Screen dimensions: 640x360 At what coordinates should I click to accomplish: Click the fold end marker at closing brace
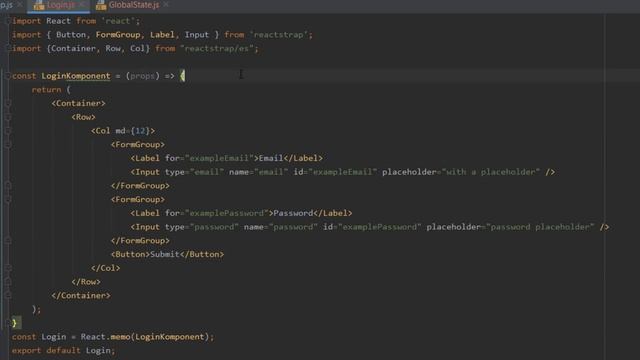point(8,323)
